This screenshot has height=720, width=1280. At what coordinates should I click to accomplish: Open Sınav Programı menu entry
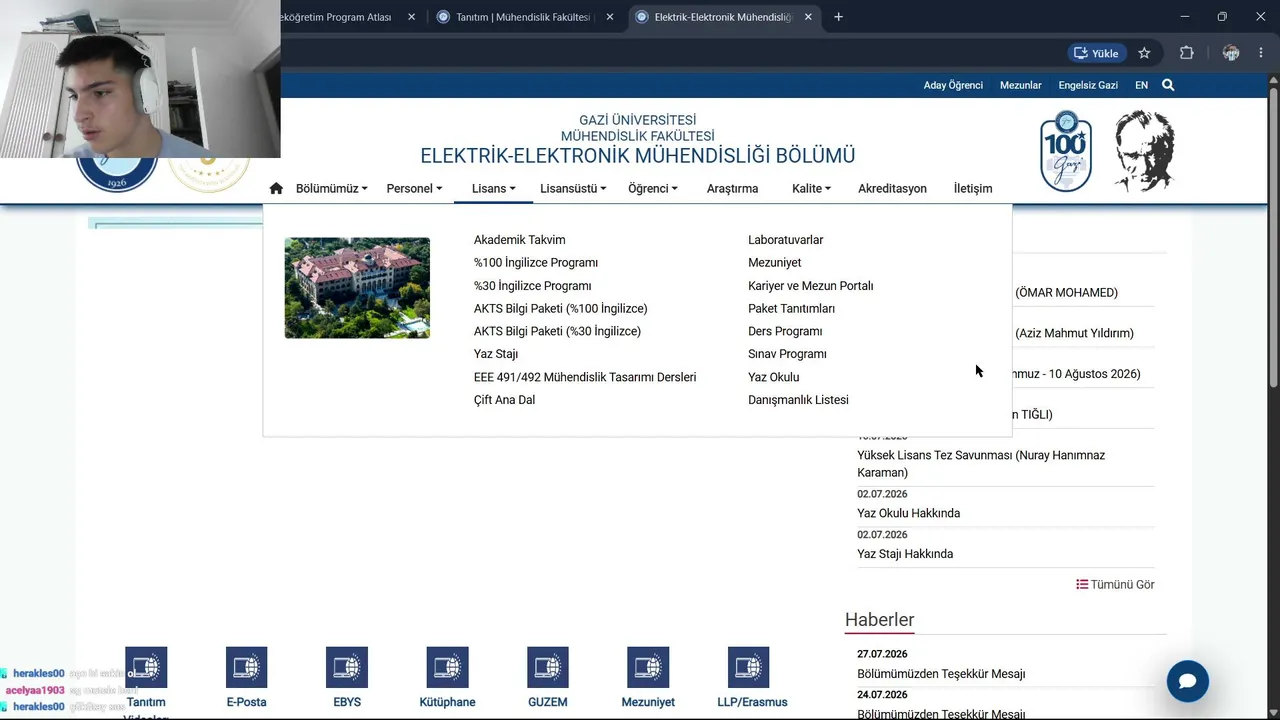pos(788,354)
